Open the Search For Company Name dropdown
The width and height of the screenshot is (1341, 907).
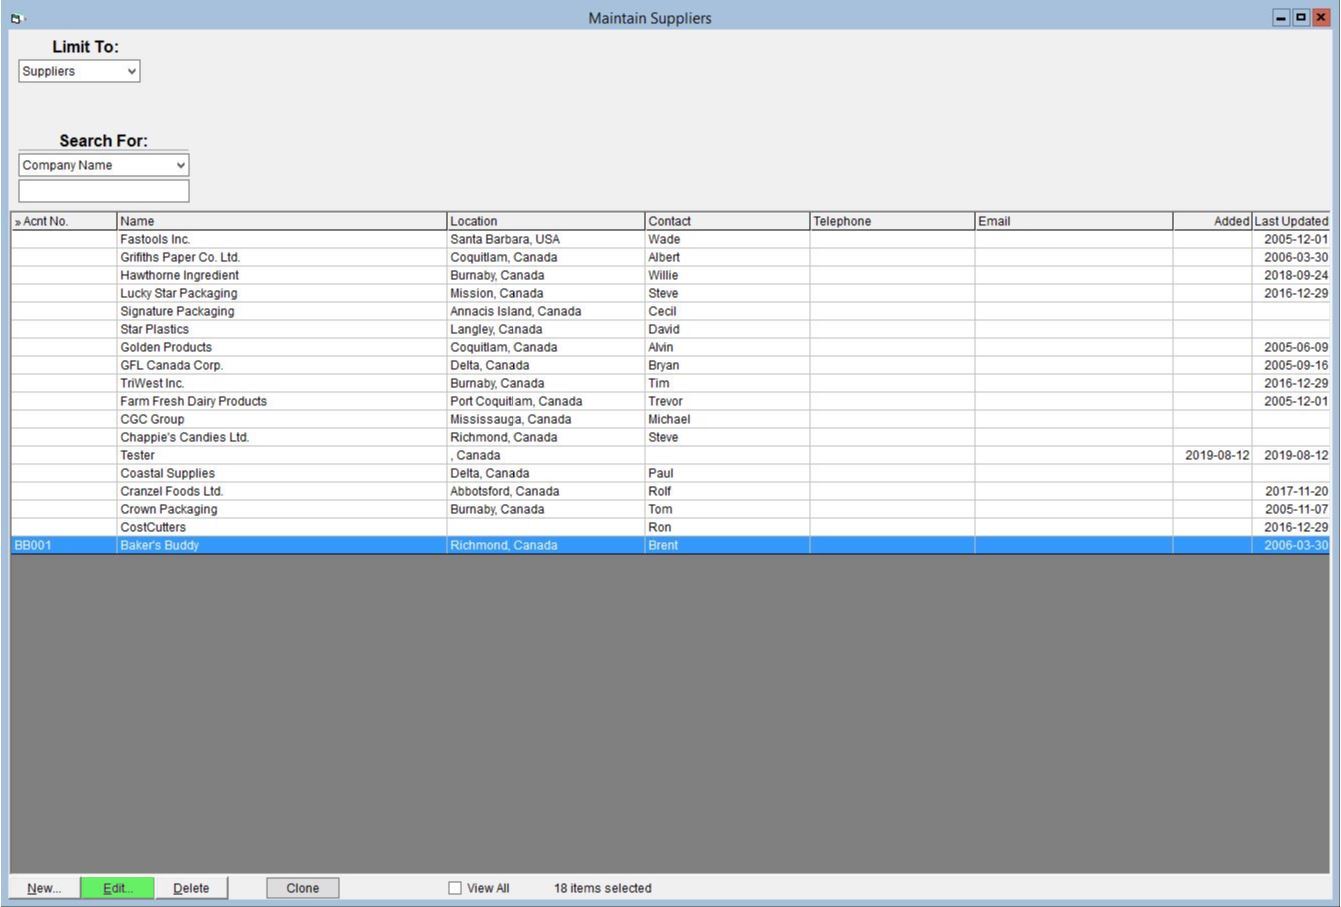pyautogui.click(x=104, y=165)
